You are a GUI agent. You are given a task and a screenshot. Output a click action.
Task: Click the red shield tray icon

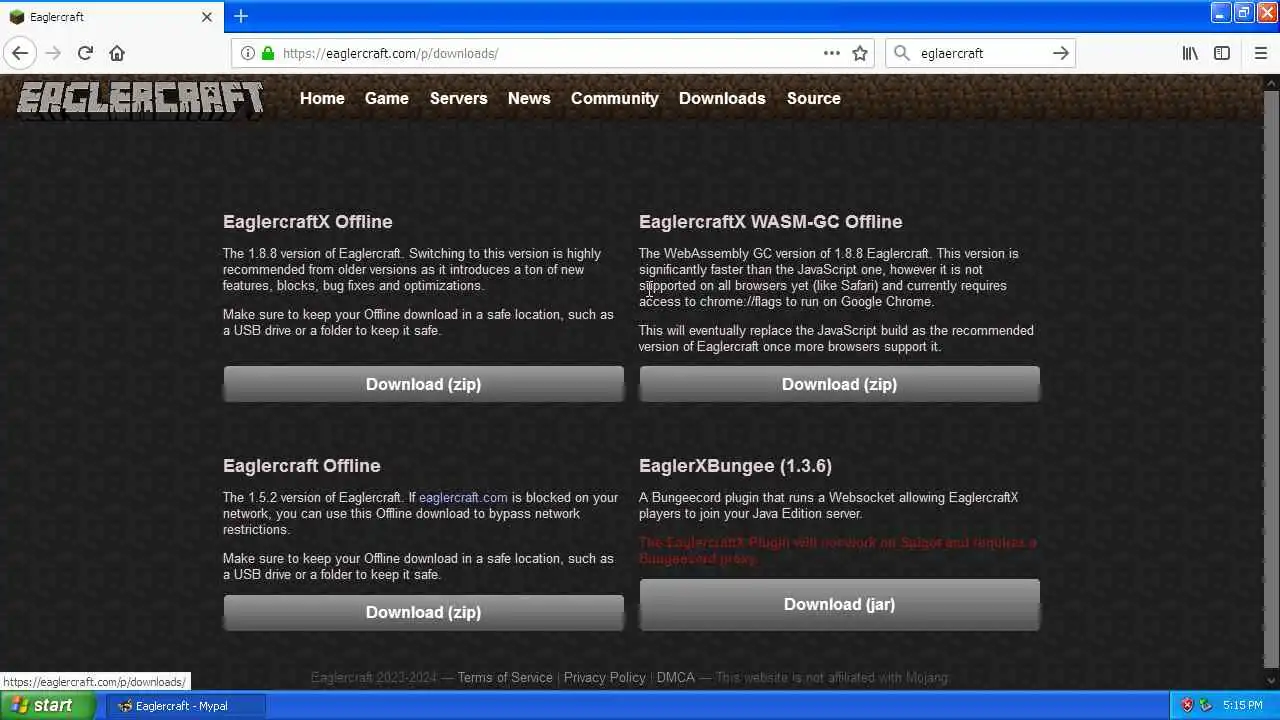(x=1187, y=705)
